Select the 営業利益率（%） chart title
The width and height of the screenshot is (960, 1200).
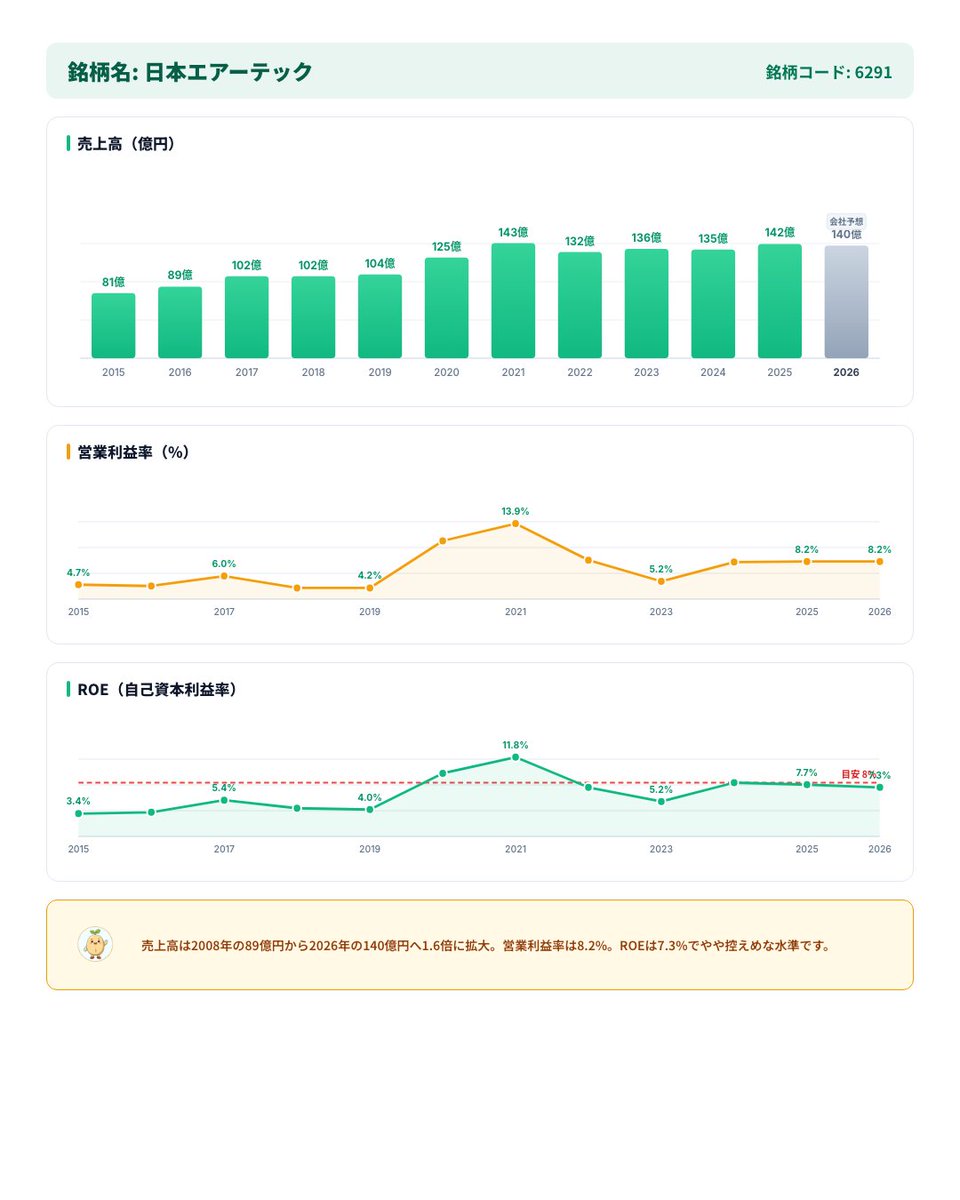[x=133, y=452]
